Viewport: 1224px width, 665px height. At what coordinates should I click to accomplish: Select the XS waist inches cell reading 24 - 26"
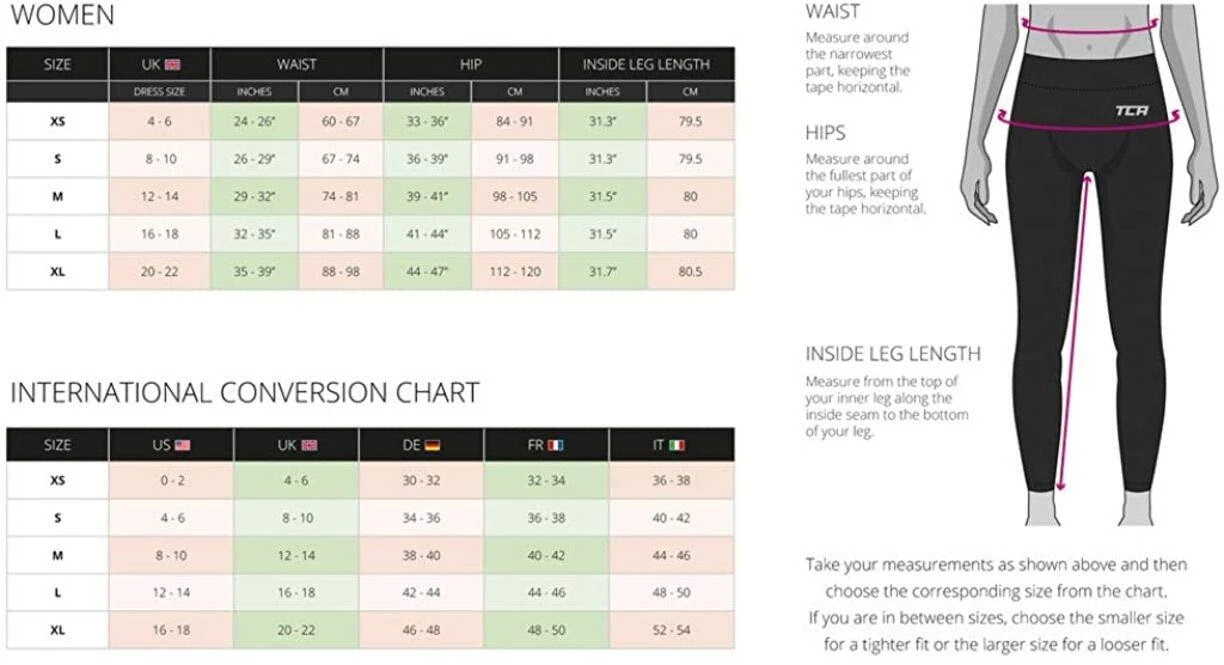pos(255,122)
